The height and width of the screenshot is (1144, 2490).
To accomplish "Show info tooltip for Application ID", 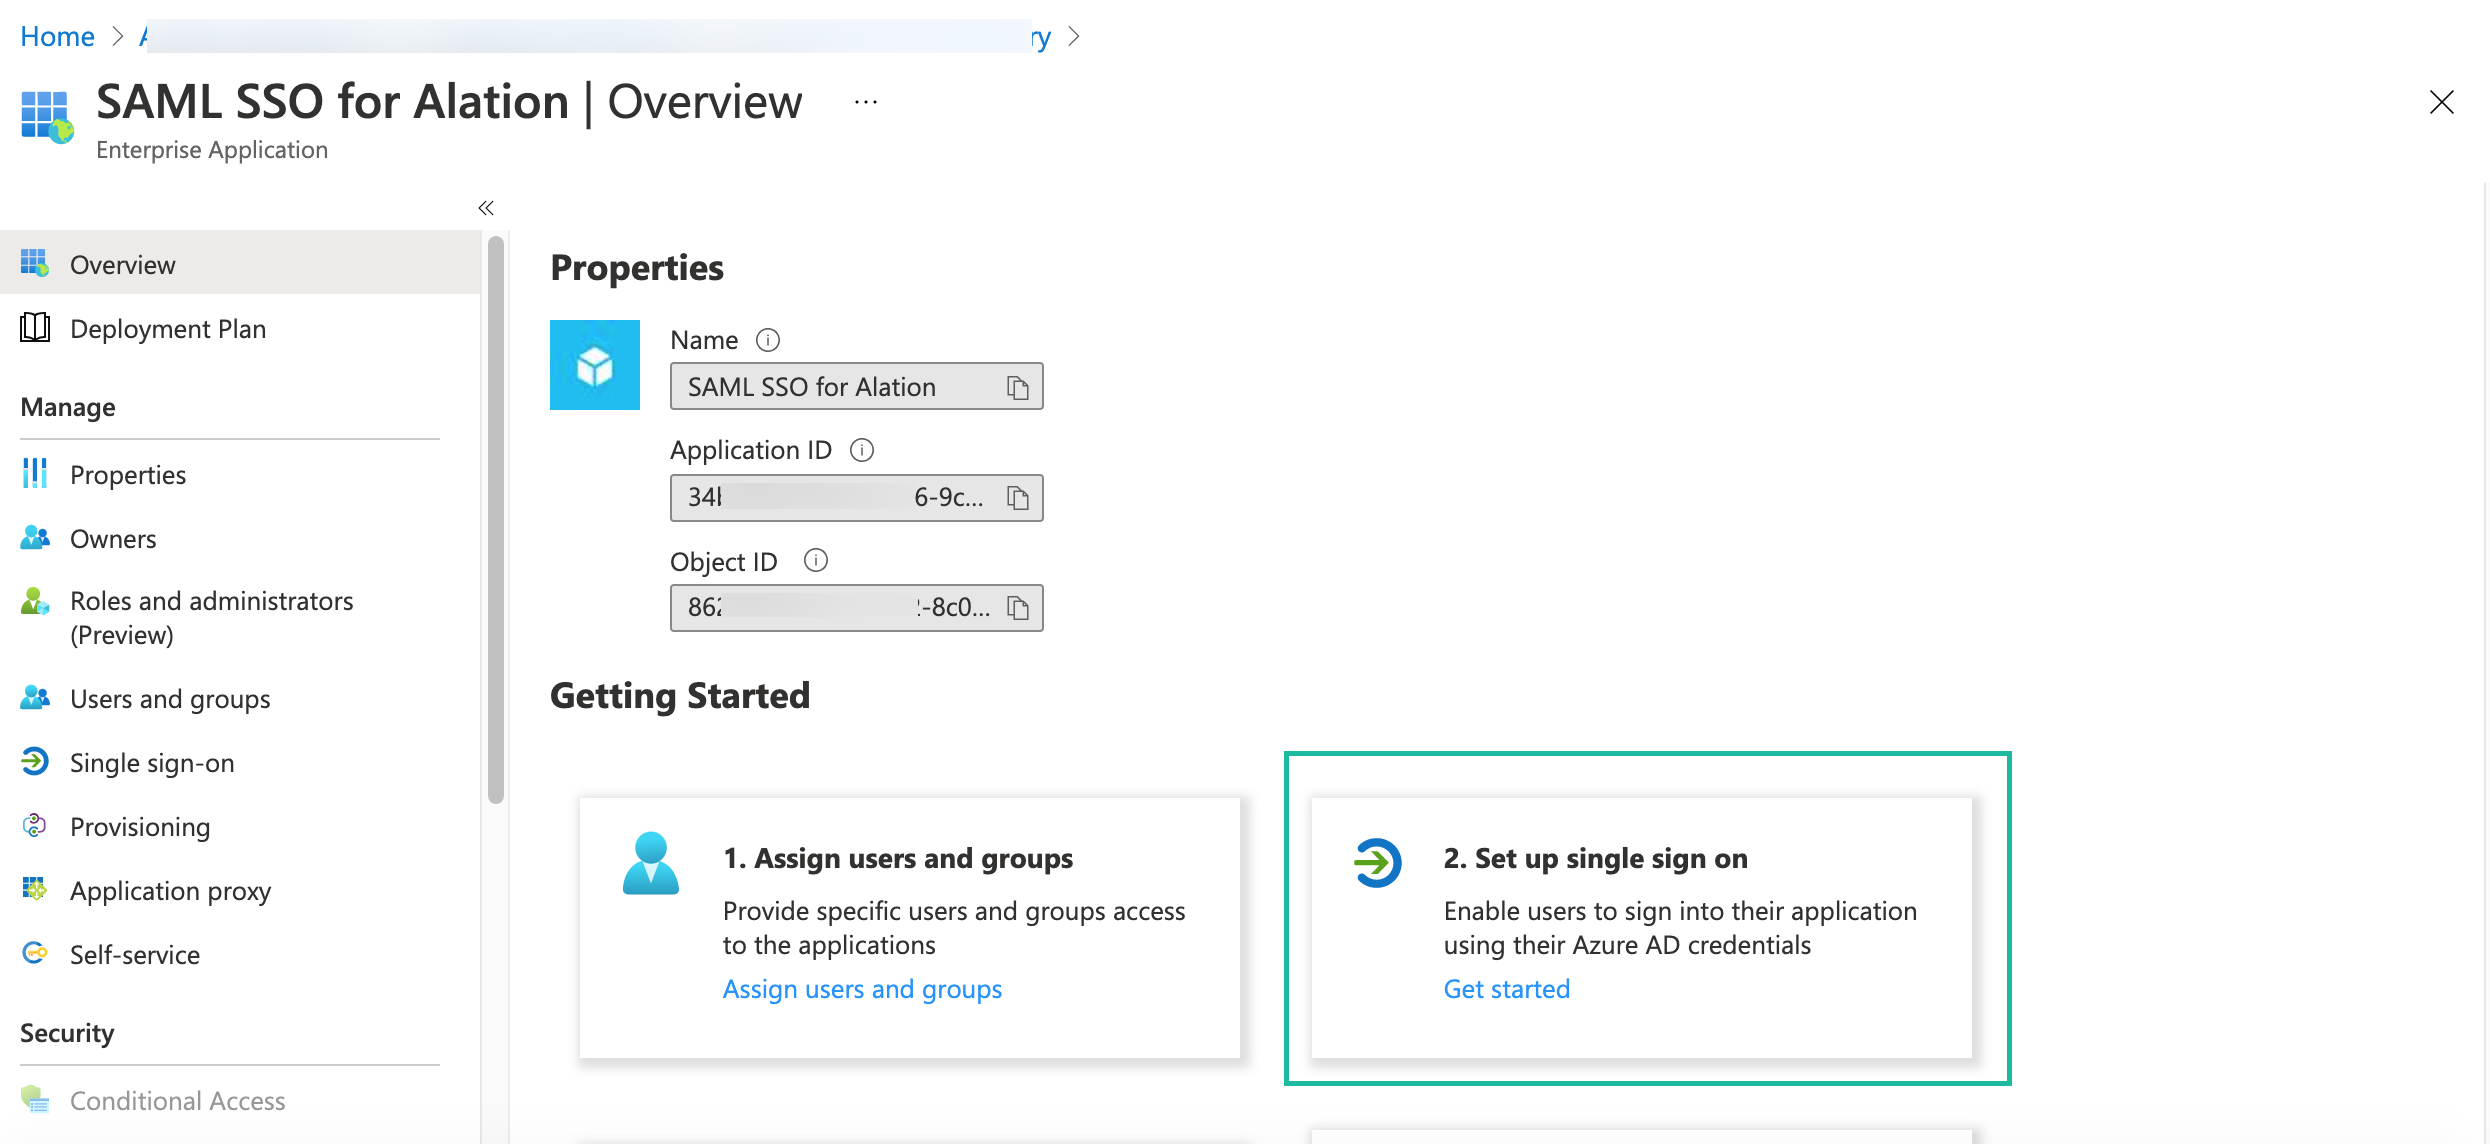I will [x=862, y=450].
